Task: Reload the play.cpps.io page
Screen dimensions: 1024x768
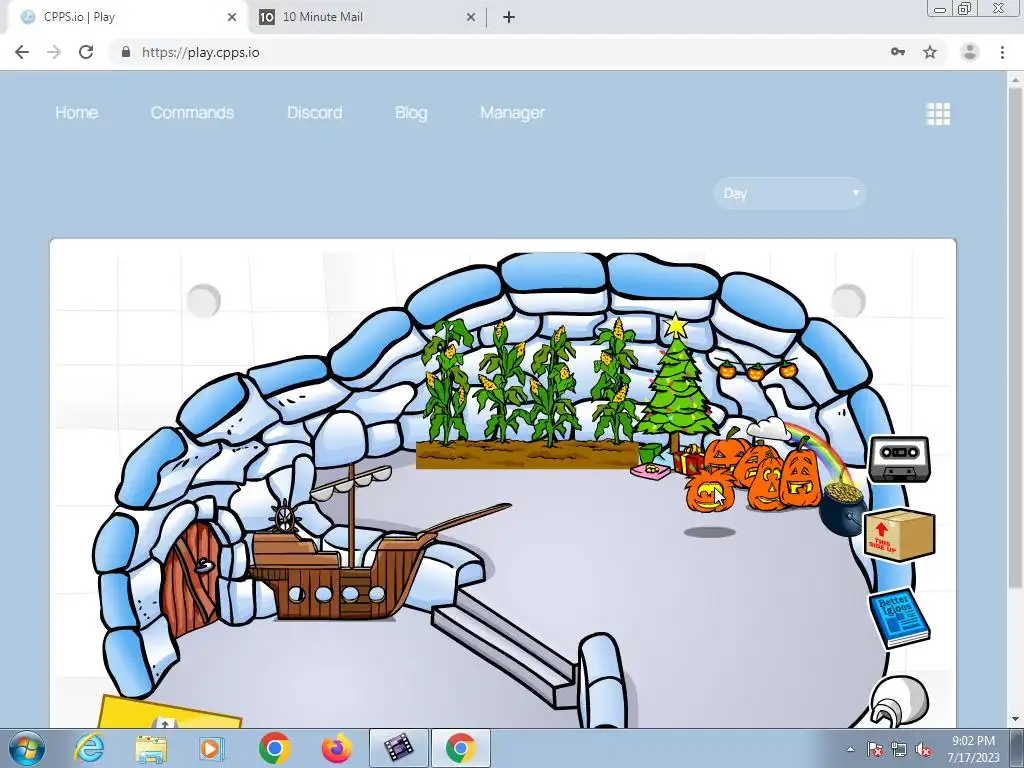Action: (86, 52)
